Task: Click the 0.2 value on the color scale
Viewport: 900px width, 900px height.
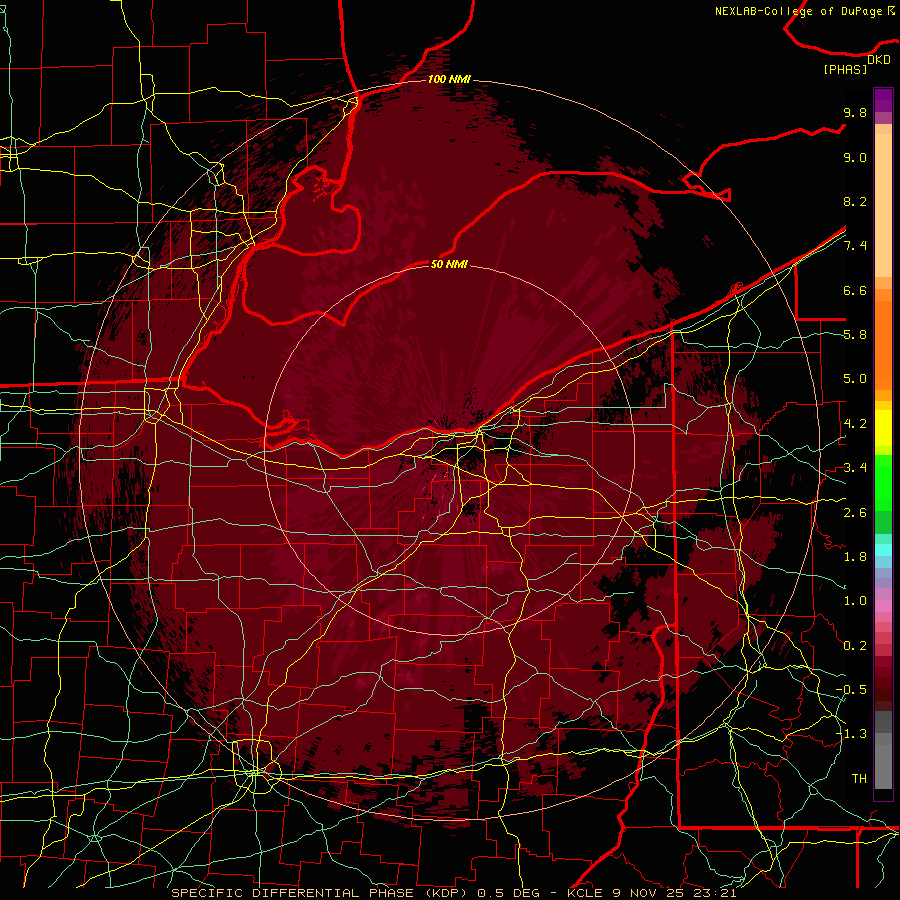Action: point(855,646)
